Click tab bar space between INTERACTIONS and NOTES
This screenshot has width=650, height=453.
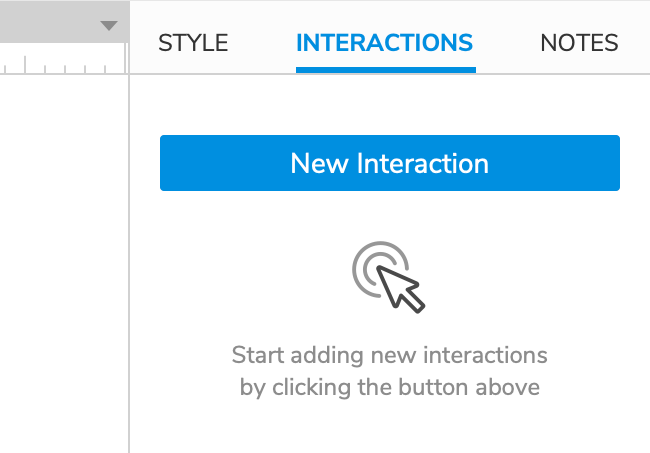click(508, 43)
